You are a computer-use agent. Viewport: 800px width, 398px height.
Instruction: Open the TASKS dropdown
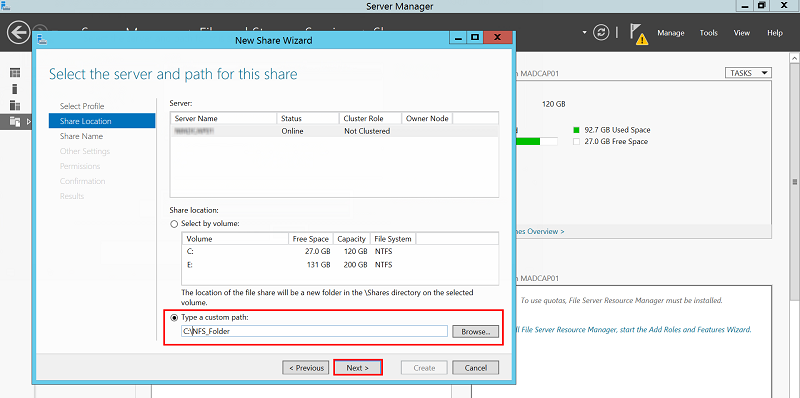tap(748, 73)
